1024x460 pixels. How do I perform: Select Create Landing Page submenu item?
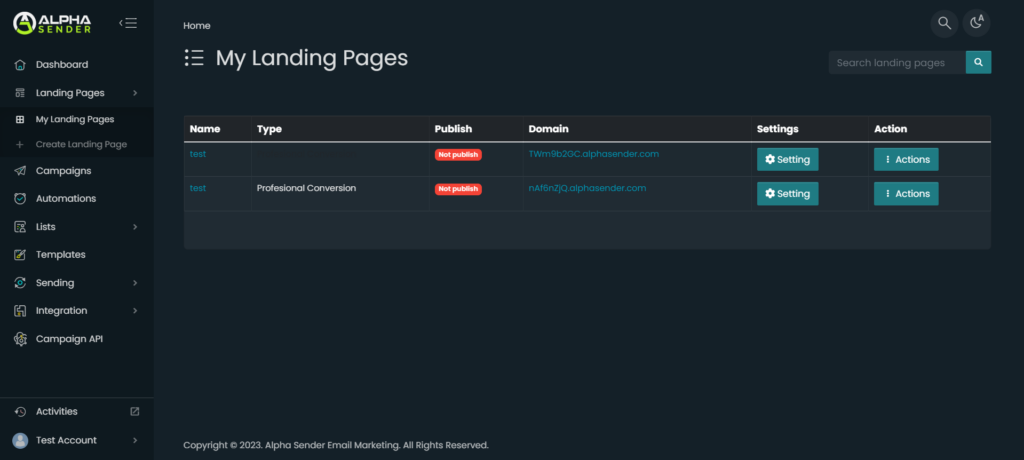82,144
